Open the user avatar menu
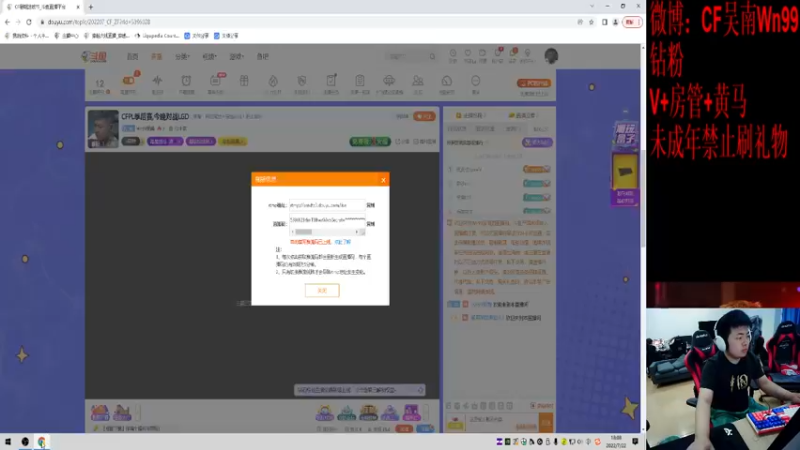Image resolution: width=800 pixels, height=450 pixels. pyautogui.click(x=551, y=56)
